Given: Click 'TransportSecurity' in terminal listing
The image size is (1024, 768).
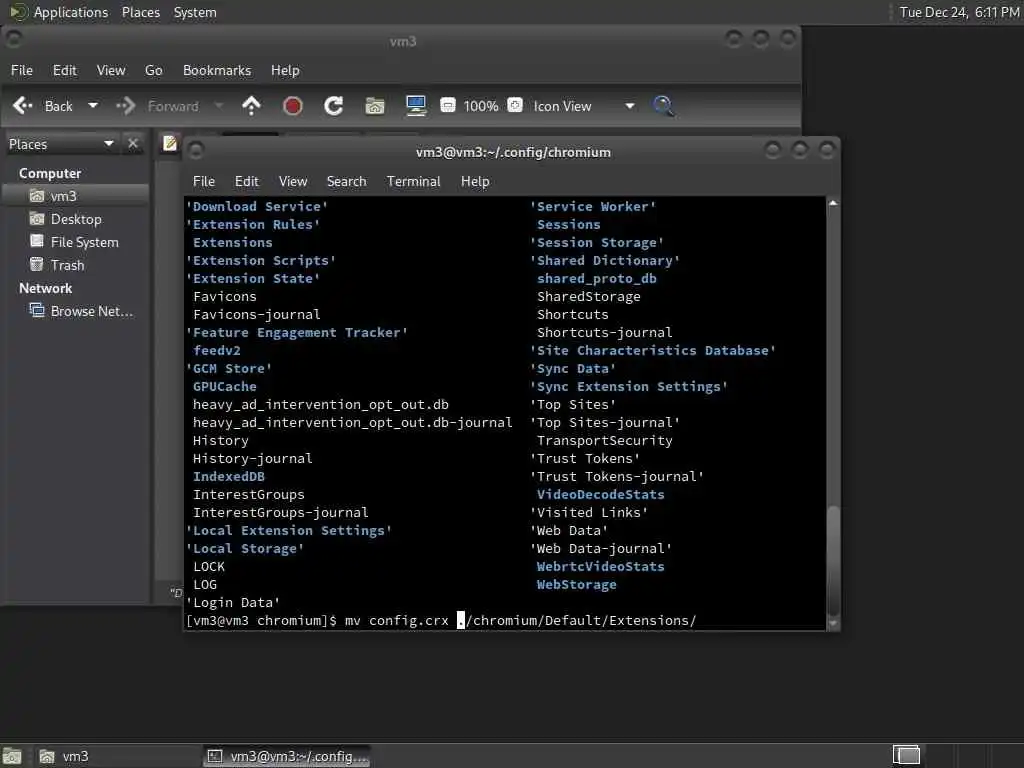Looking at the screenshot, I should click(x=605, y=441).
